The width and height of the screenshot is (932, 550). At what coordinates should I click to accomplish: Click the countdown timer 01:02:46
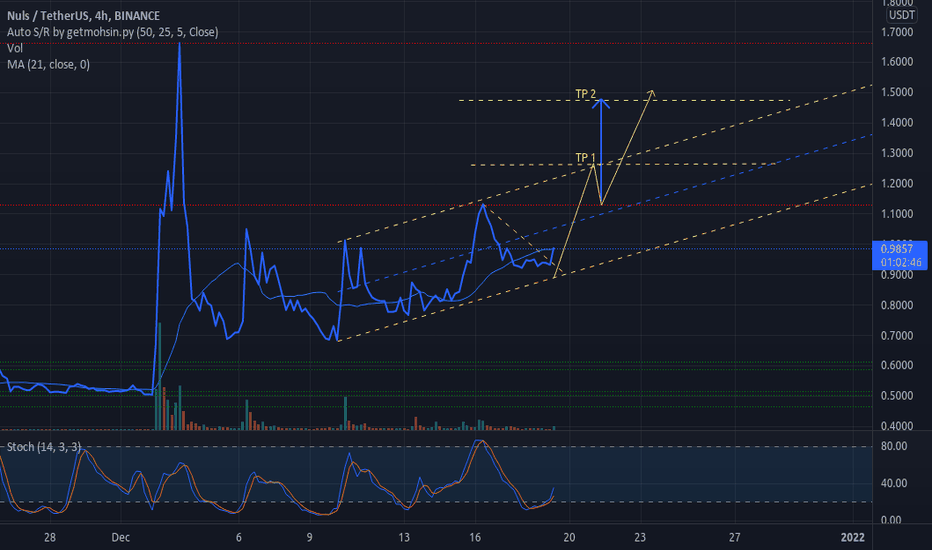click(x=901, y=262)
